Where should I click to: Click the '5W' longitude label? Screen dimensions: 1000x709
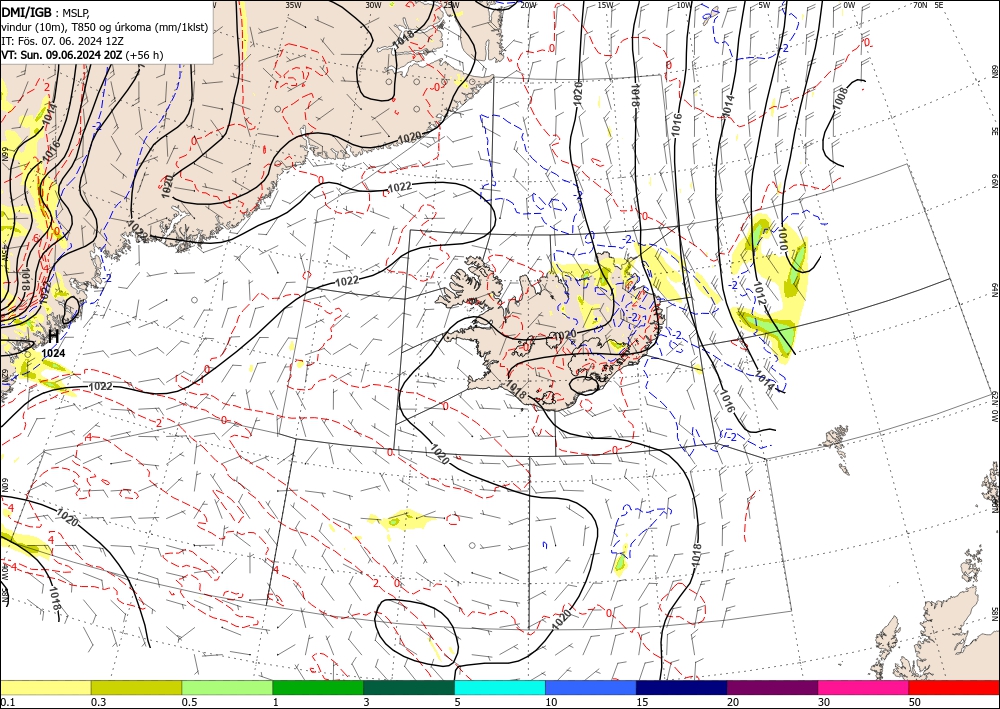[x=764, y=5]
